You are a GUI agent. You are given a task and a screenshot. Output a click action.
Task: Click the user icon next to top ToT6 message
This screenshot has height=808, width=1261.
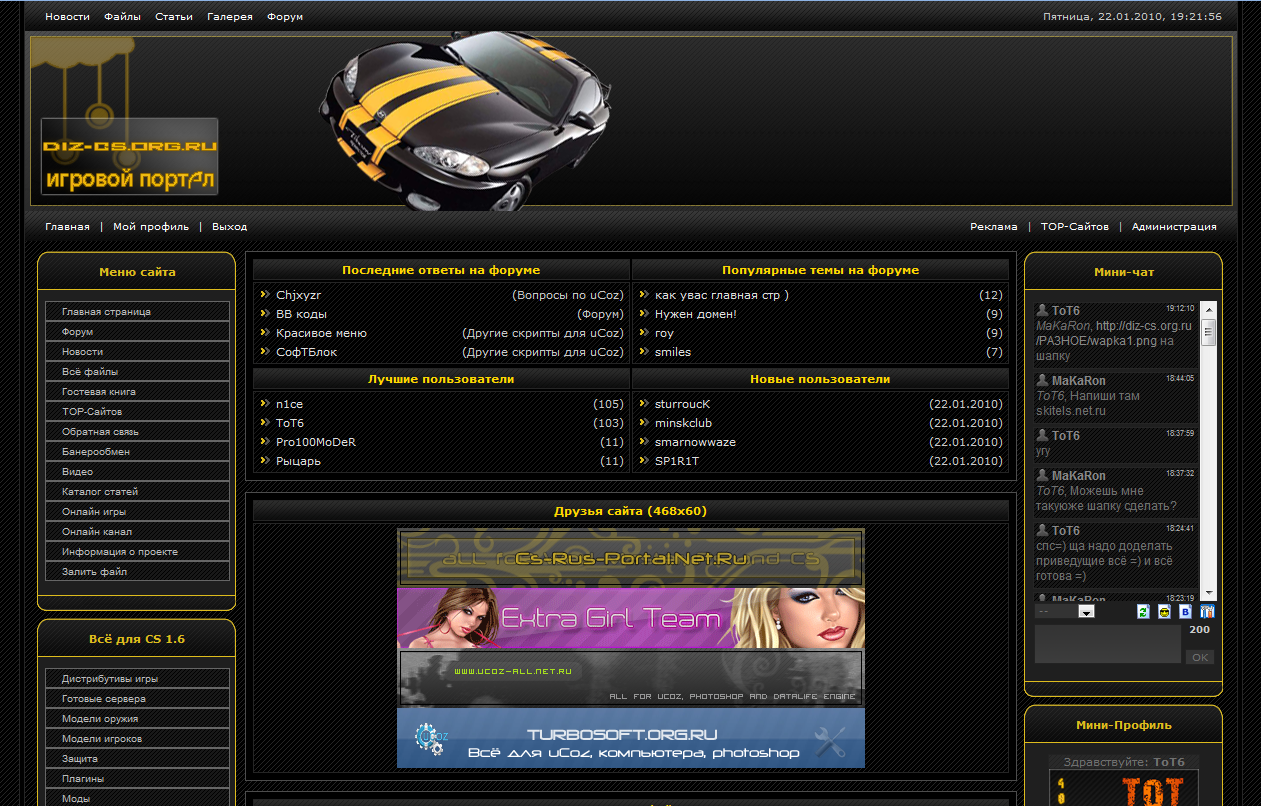[x=1043, y=311]
